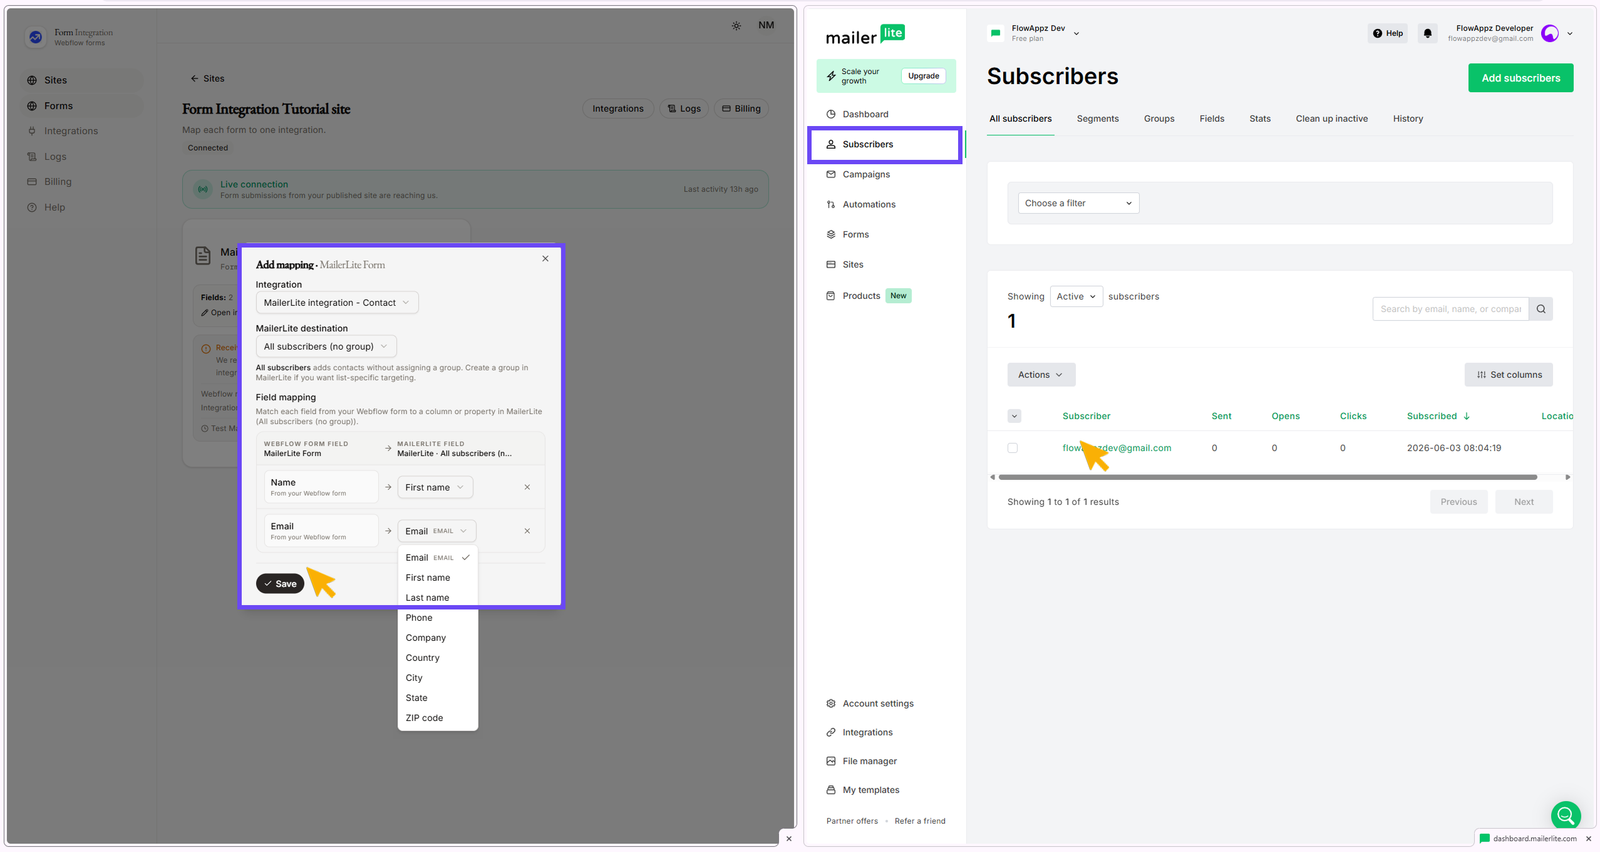Click the NM user initials
Screen dimensions: 1600x852
(766, 25)
